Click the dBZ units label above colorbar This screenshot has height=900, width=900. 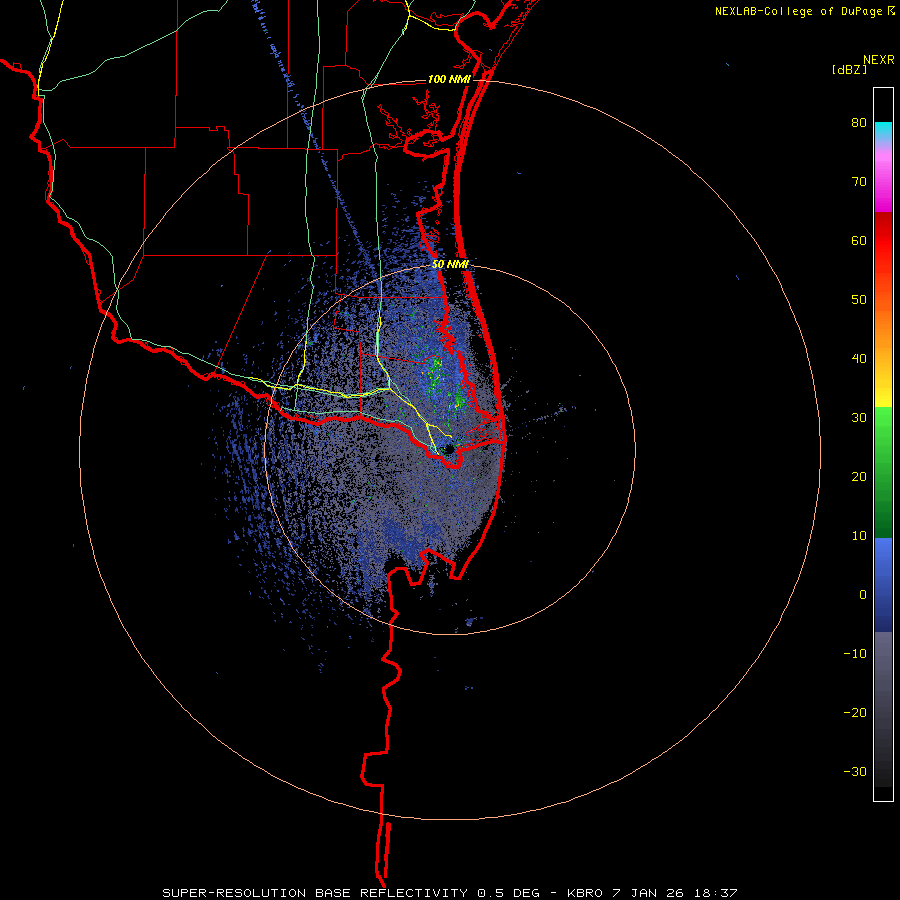click(849, 69)
